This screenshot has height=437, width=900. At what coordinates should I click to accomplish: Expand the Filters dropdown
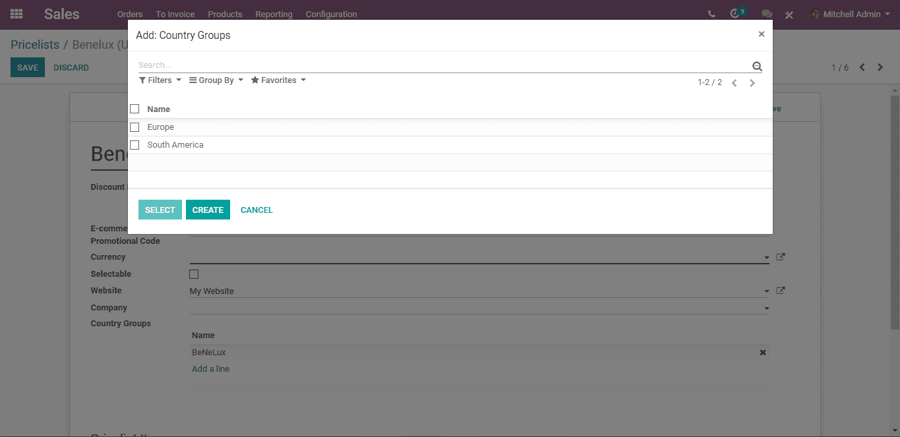pyautogui.click(x=160, y=80)
